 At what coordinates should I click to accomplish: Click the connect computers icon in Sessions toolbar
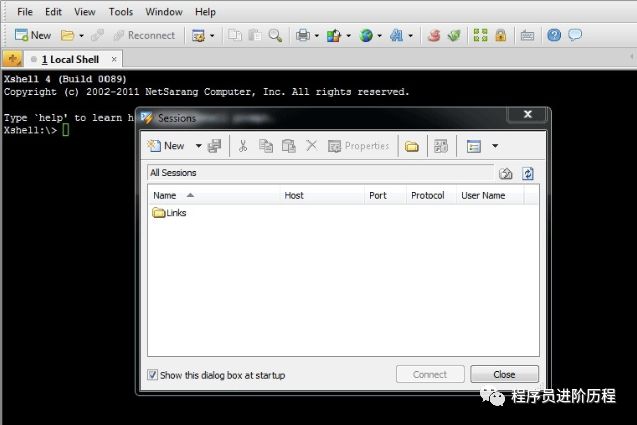tap(214, 145)
